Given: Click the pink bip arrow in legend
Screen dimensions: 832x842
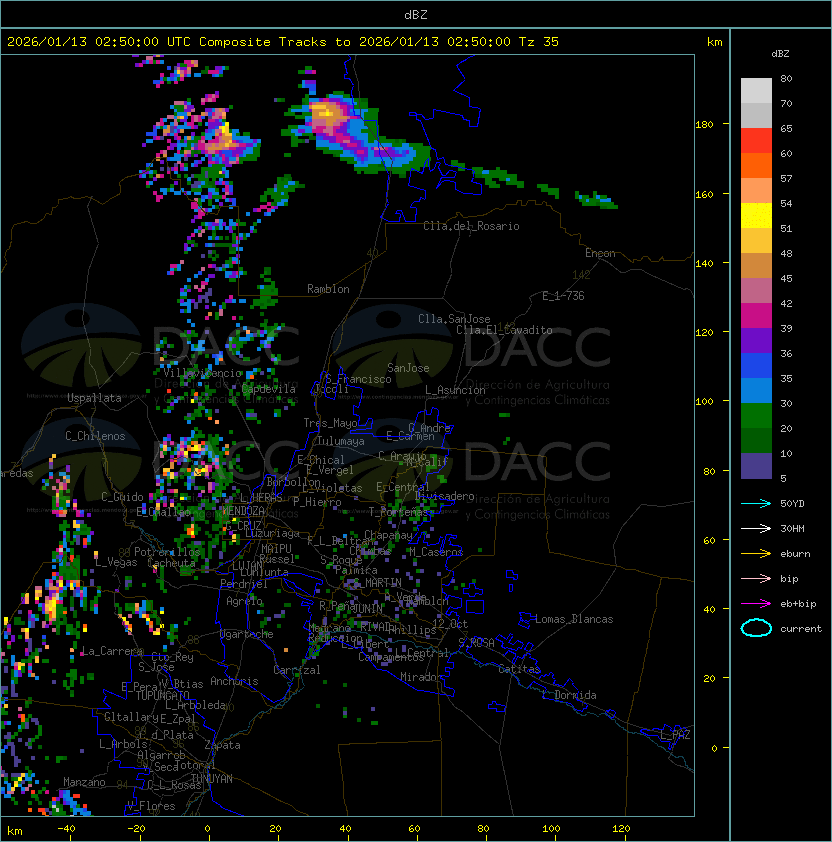Looking at the screenshot, I should [x=756, y=578].
